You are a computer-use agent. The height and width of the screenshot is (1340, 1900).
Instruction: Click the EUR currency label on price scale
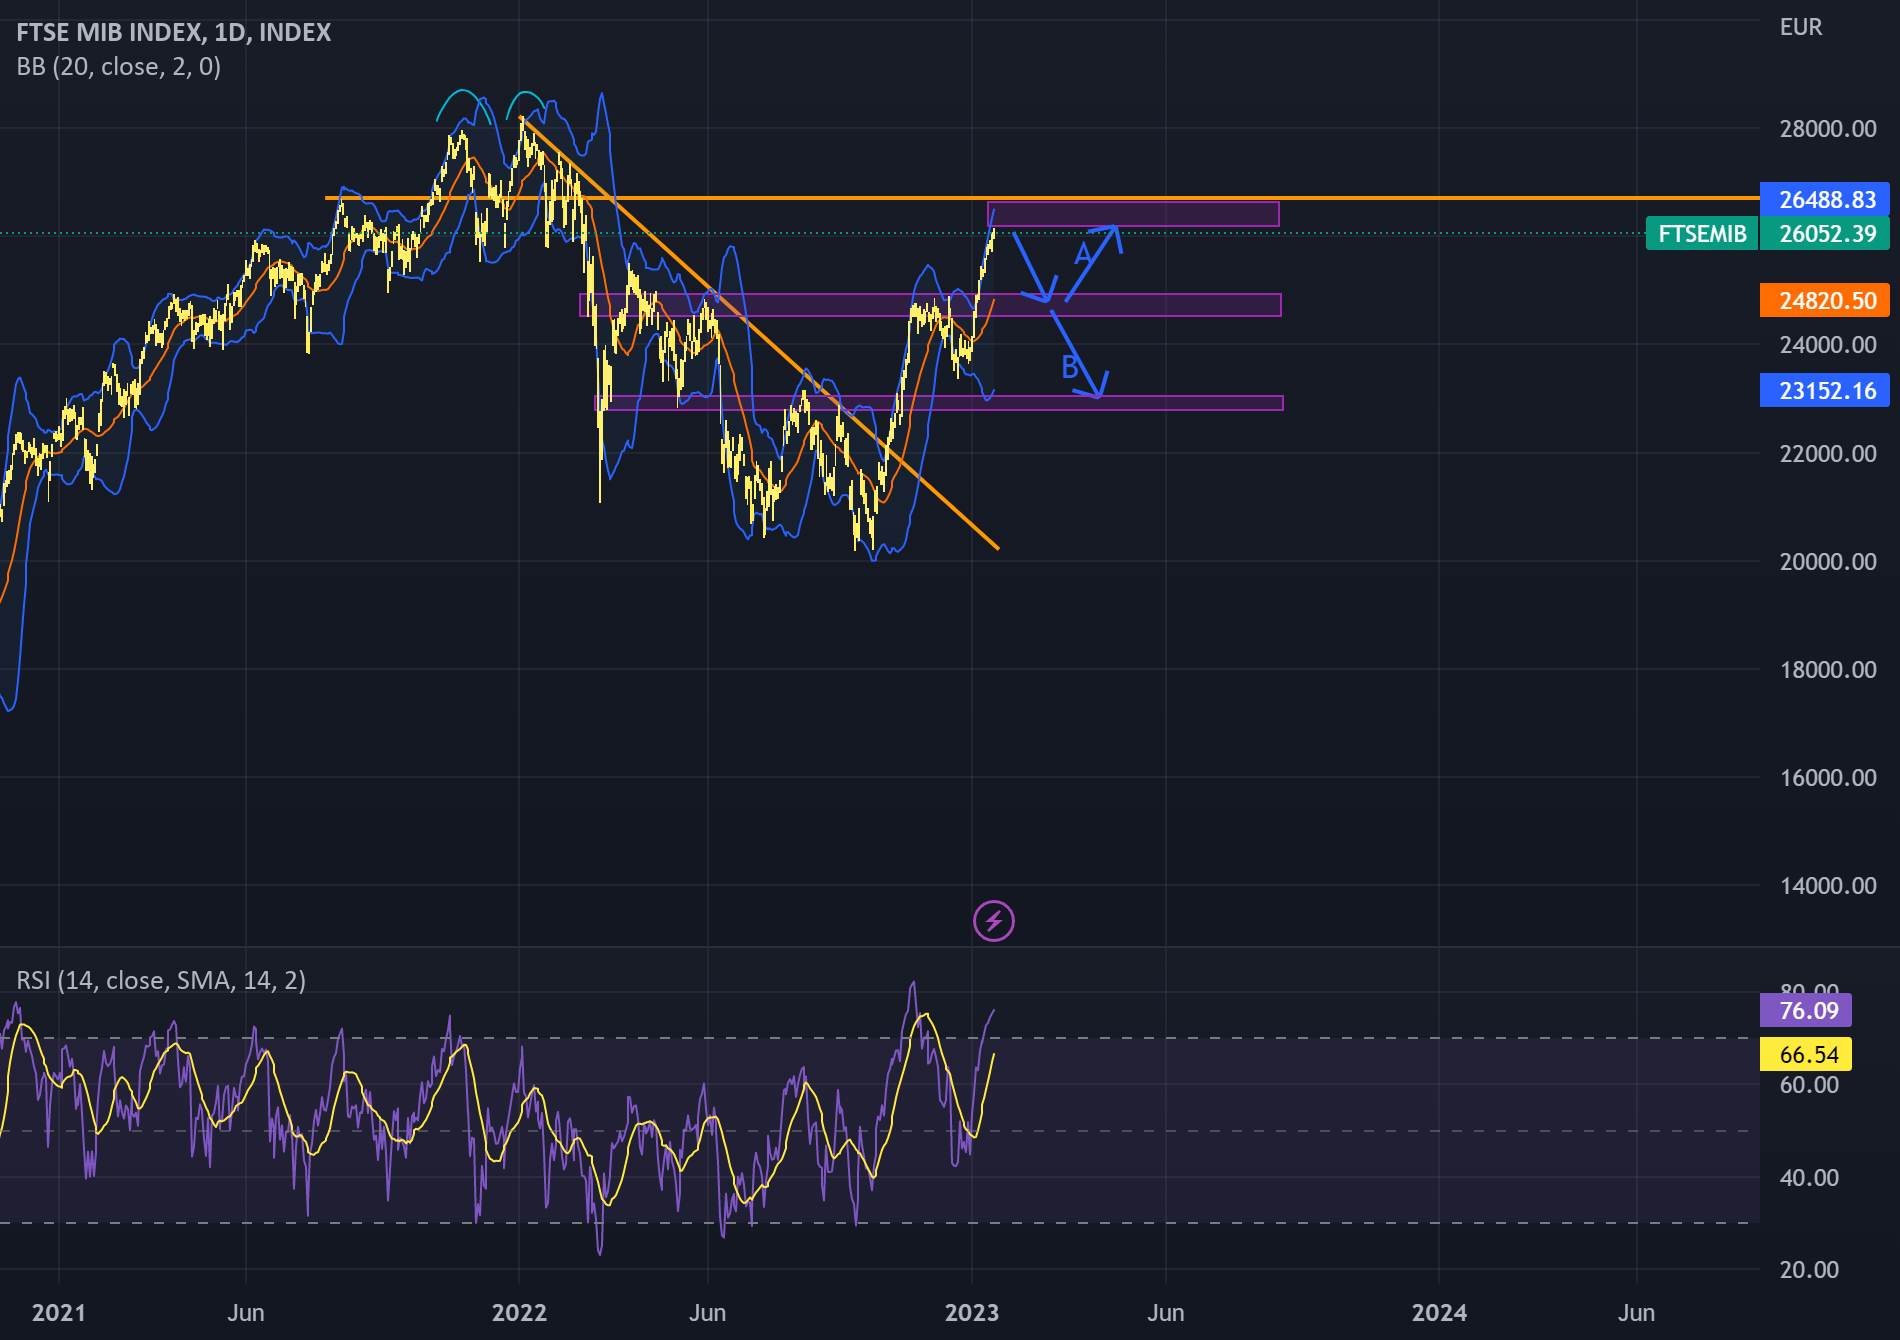pyautogui.click(x=1800, y=27)
